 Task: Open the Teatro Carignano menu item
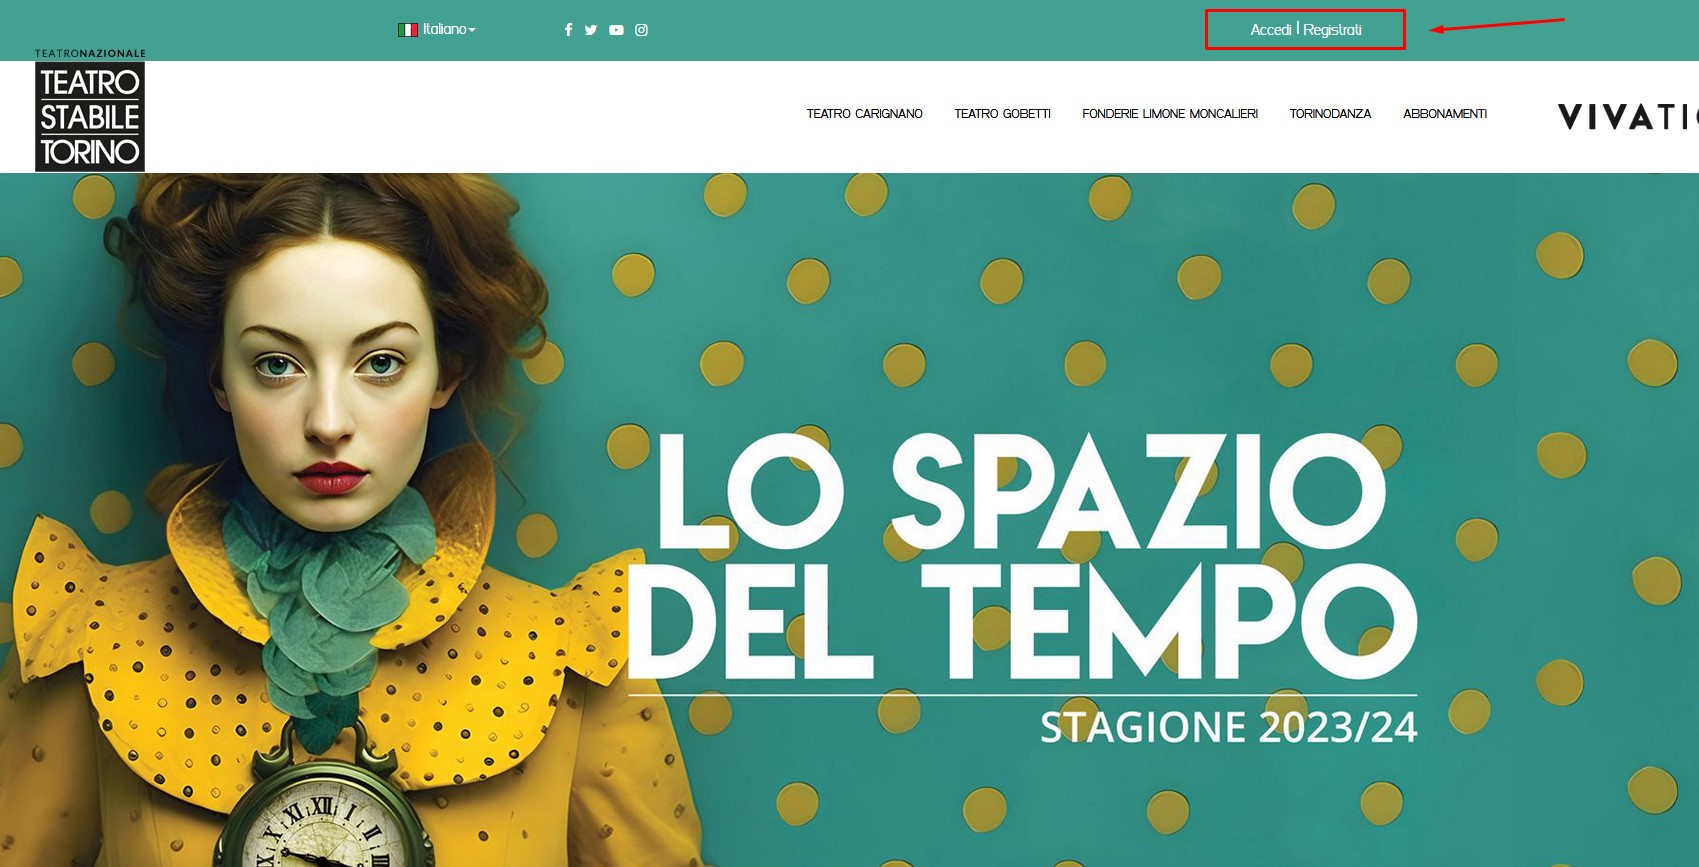pos(865,114)
